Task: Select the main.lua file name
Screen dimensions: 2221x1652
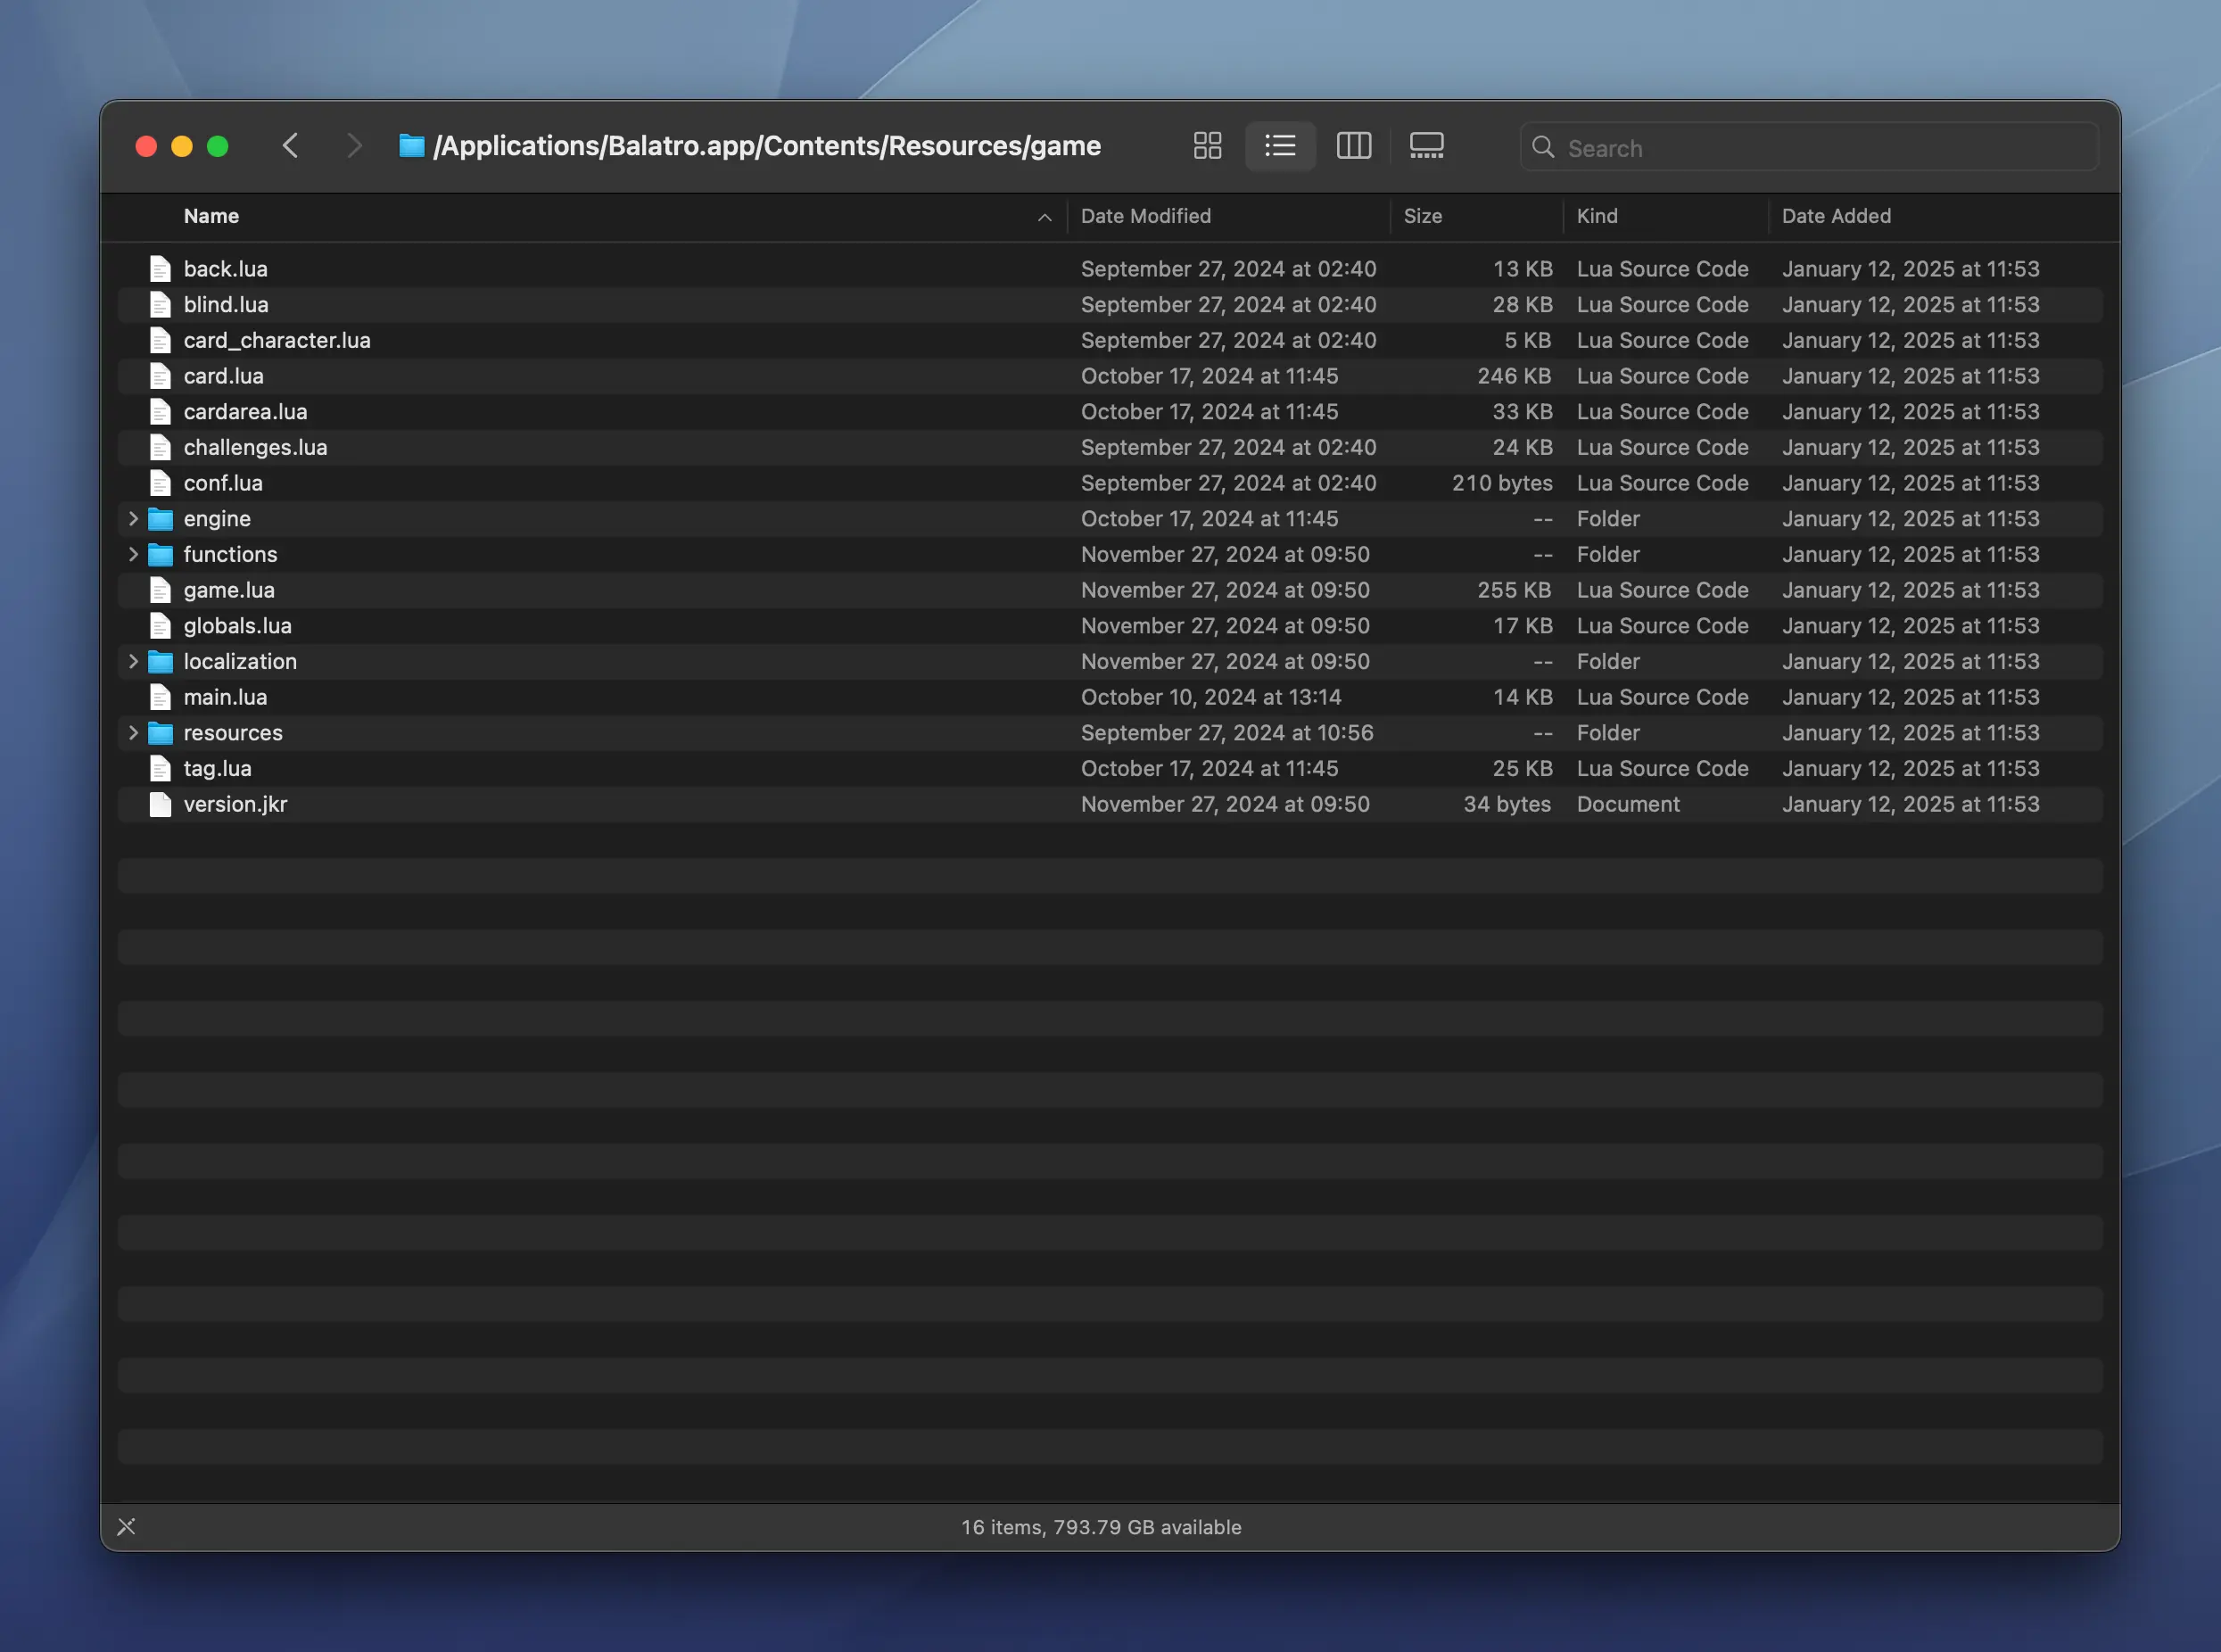Action: click(x=225, y=697)
